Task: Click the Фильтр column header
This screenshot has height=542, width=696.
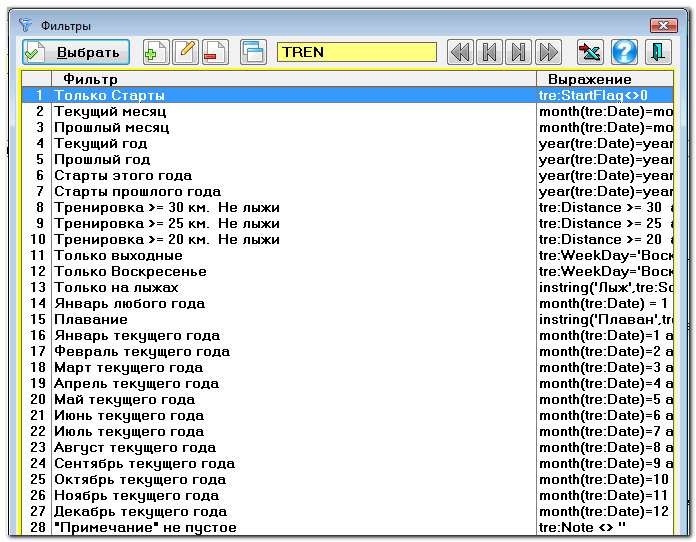Action: pos(294,79)
